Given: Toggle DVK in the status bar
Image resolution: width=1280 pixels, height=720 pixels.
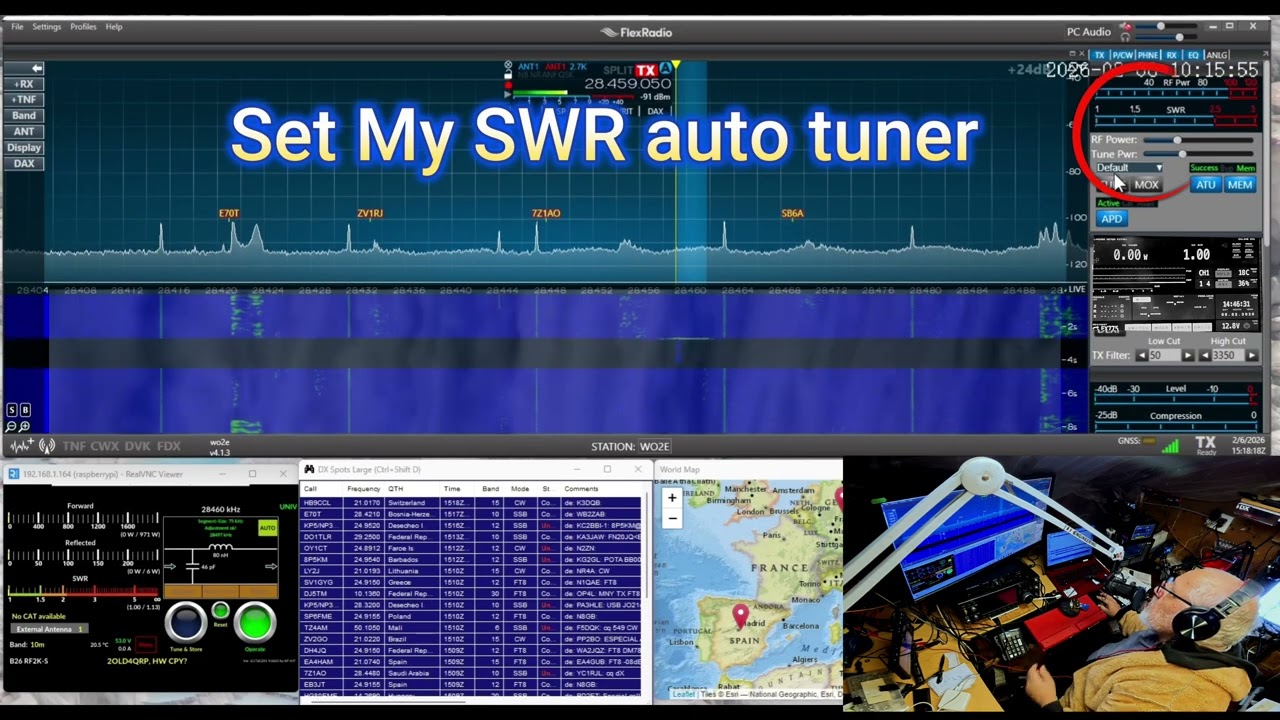Looking at the screenshot, I should (x=138, y=446).
